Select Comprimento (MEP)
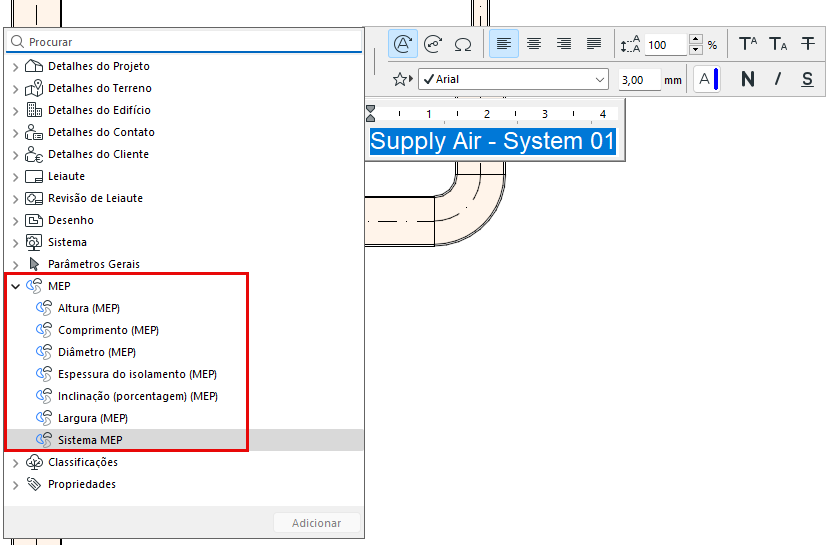 pyautogui.click(x=109, y=330)
